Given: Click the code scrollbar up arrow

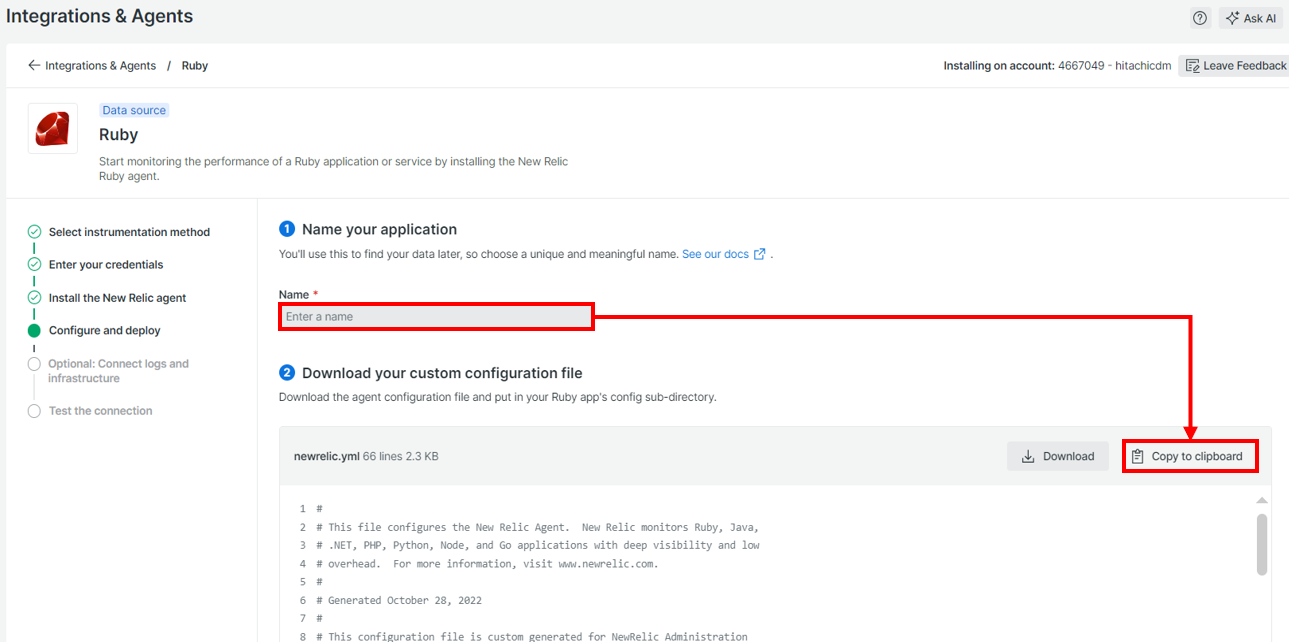Looking at the screenshot, I should [1262, 500].
